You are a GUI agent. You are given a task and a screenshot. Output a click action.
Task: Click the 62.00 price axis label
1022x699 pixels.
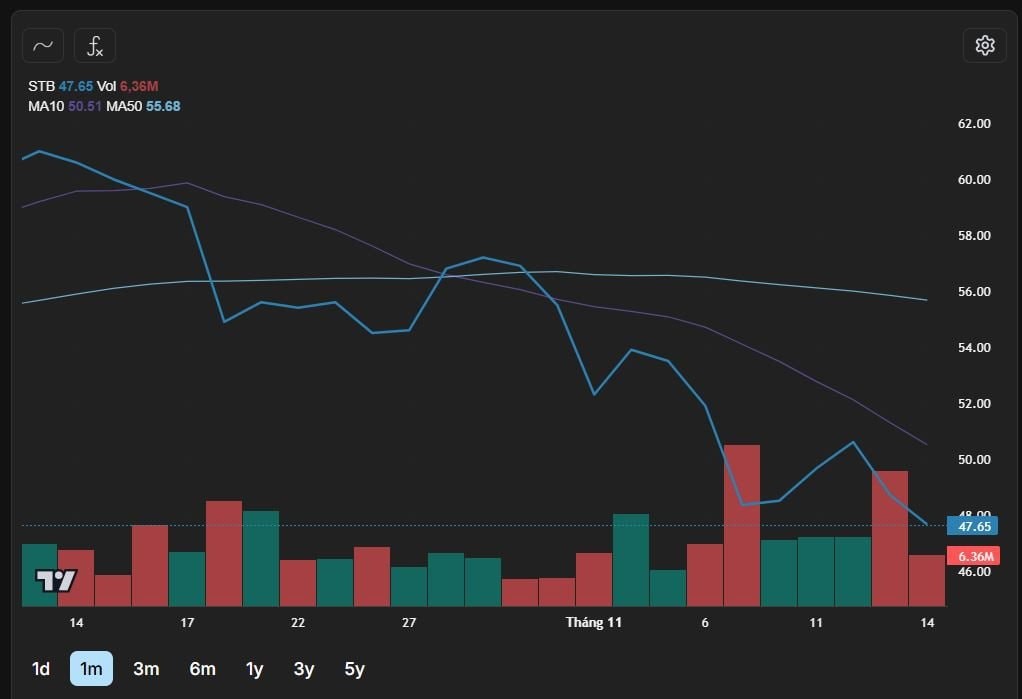click(973, 124)
